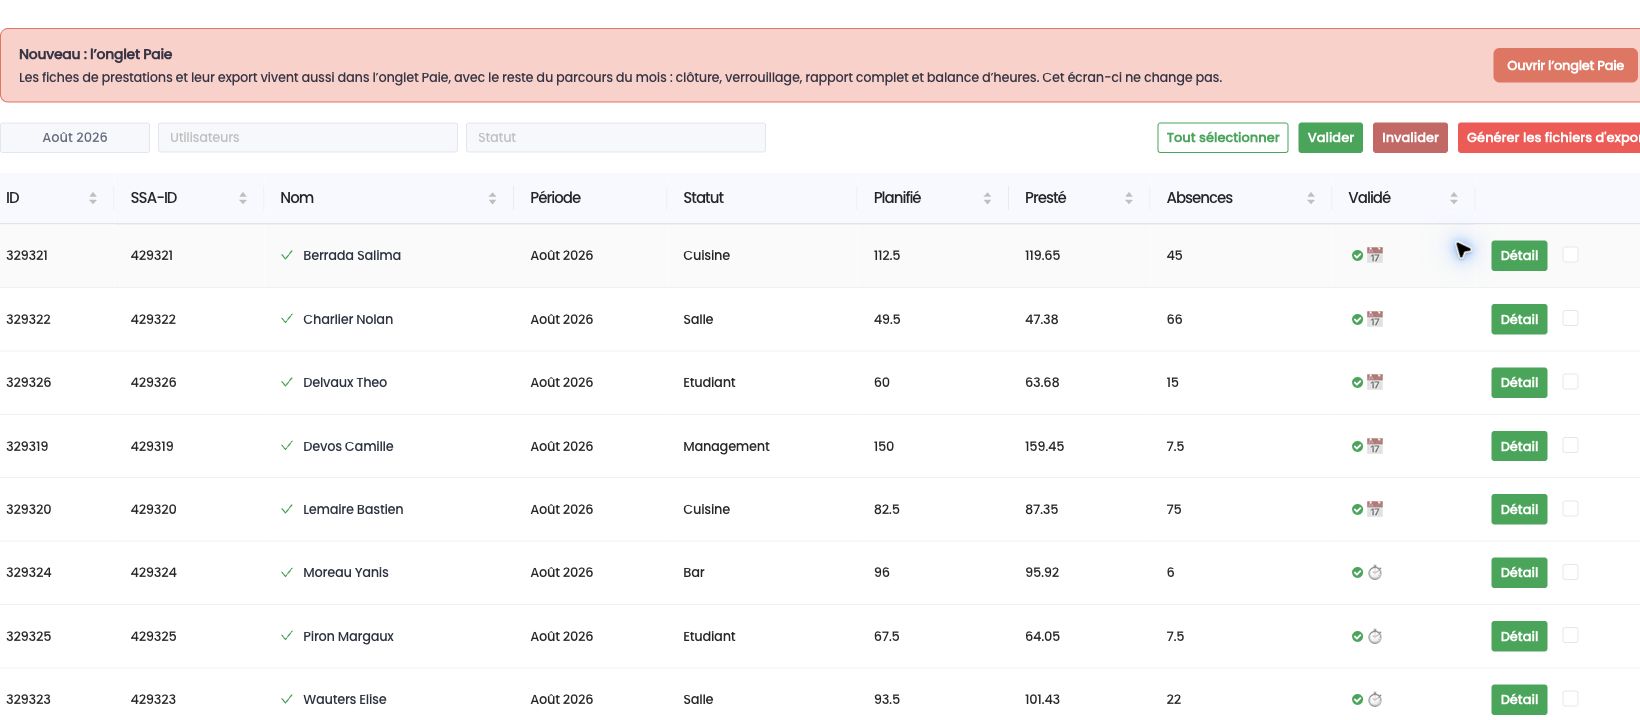The image size is (1640, 720).
Task: Open Détail for Wauters Elise
Action: point(1519,699)
